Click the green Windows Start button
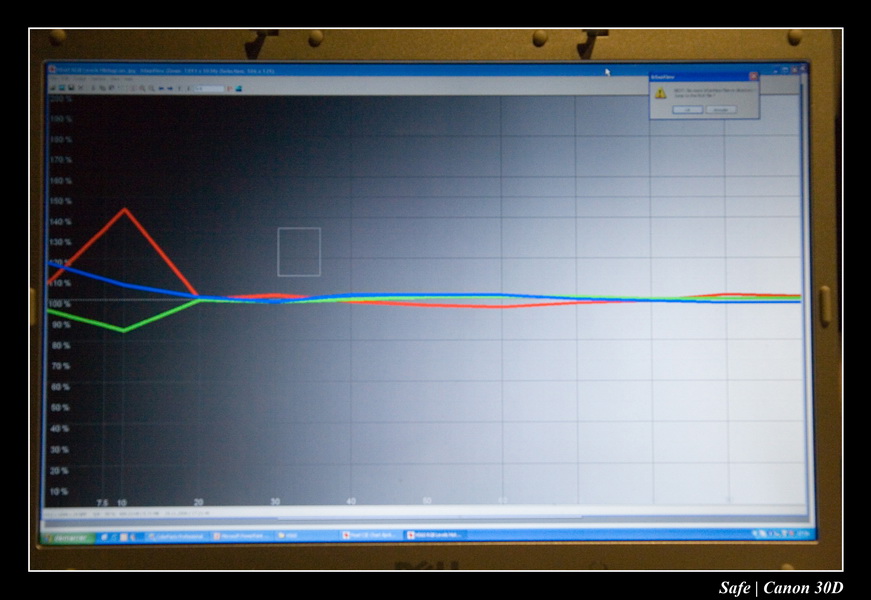This screenshot has height=600, width=871. pyautogui.click(x=66, y=537)
